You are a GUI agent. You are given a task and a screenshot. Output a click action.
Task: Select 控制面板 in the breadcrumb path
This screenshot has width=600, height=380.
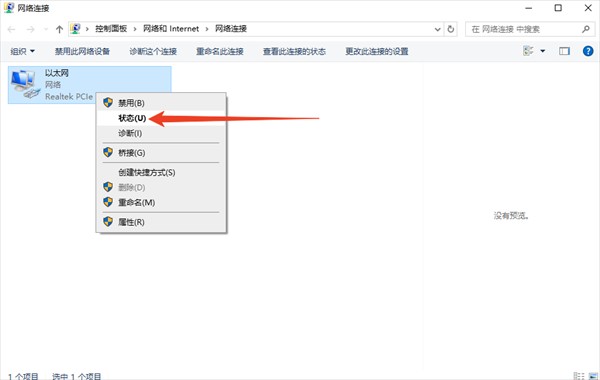point(111,29)
